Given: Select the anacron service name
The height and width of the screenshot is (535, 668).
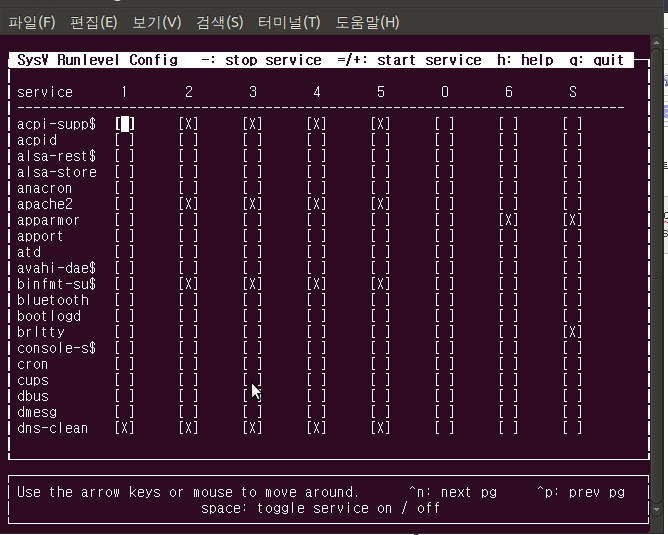Looking at the screenshot, I should point(44,188).
